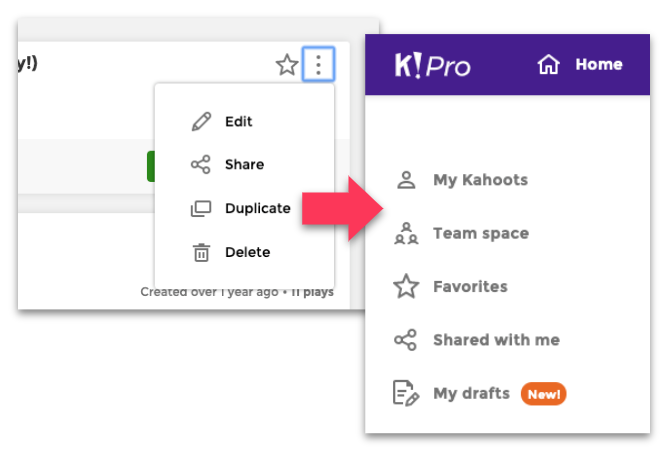Viewport: 664px width, 454px height.
Task: Go to the Home link
Action: [599, 64]
